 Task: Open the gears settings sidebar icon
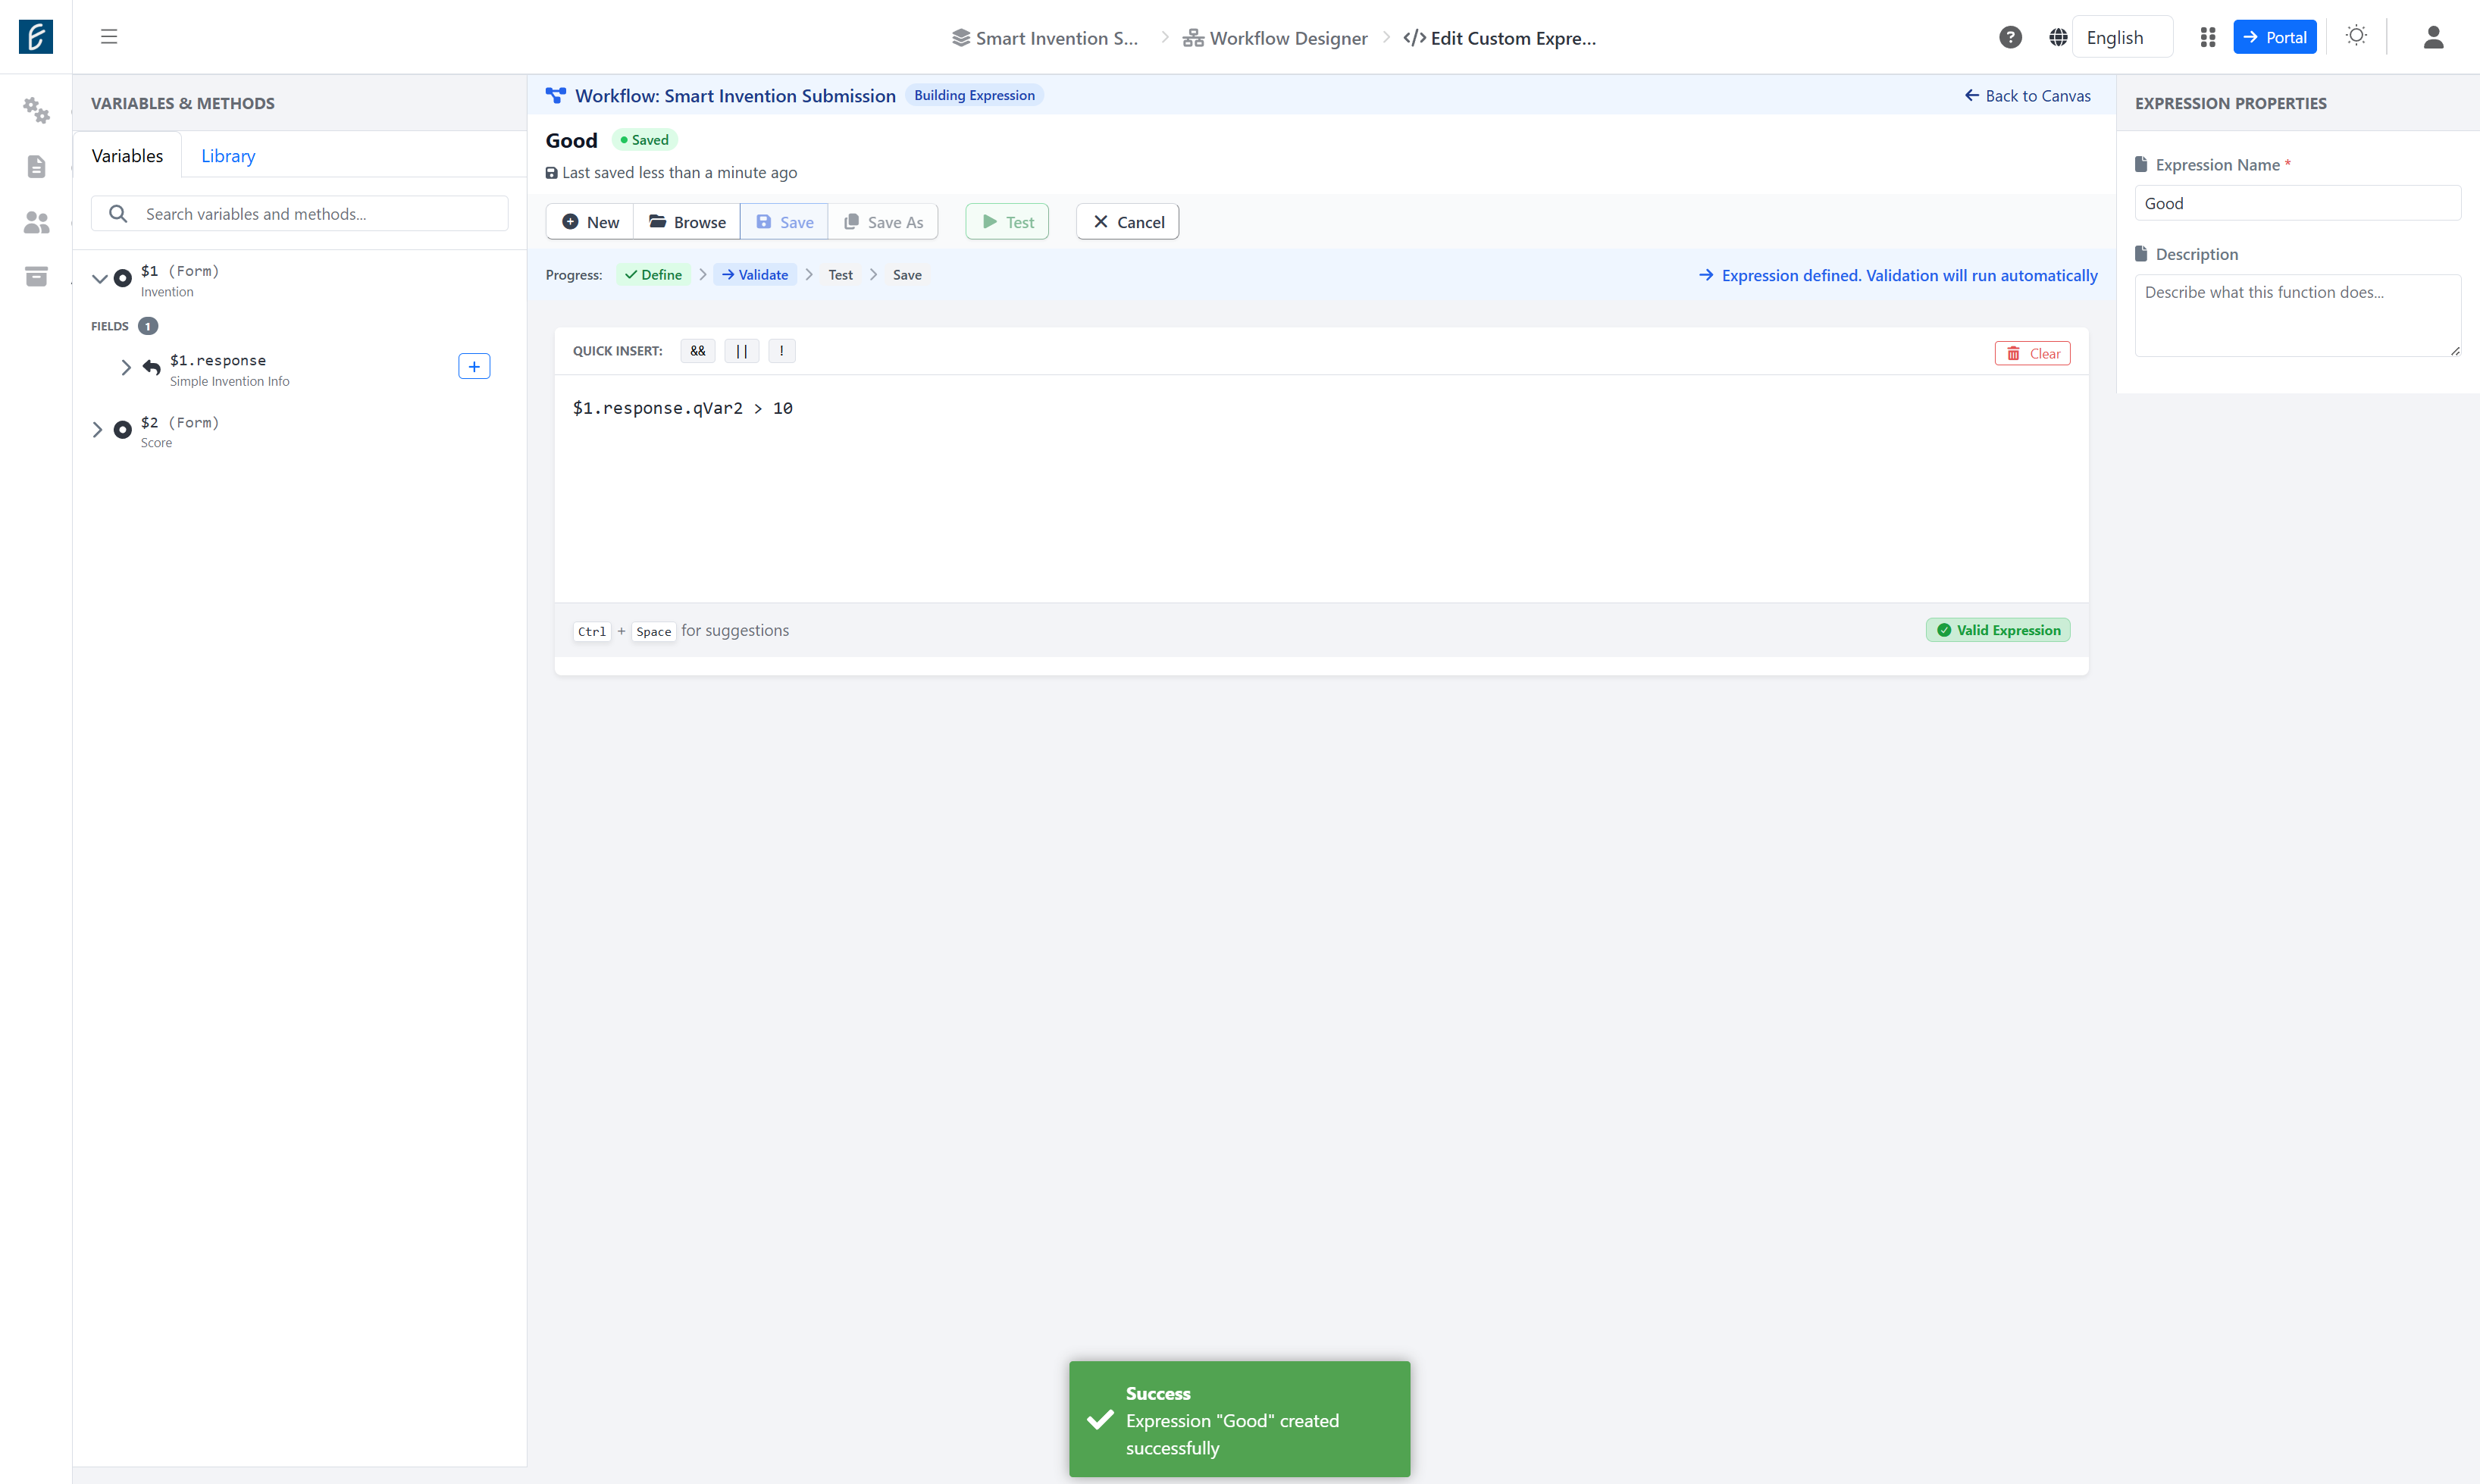tap(36, 110)
